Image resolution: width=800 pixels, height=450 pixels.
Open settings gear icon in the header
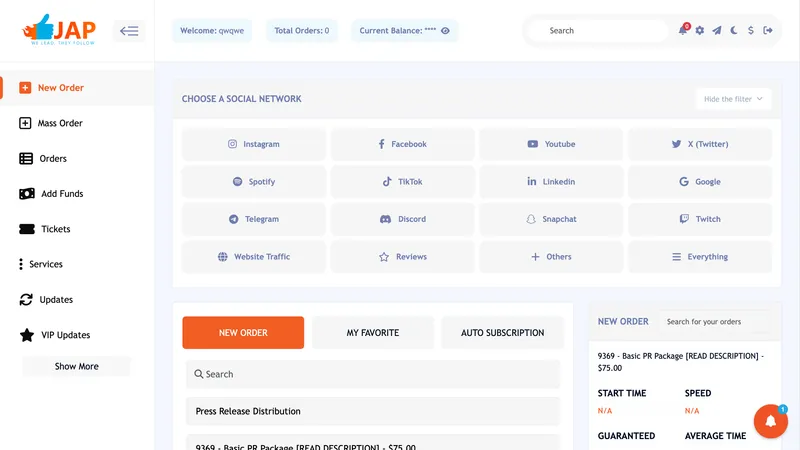point(700,31)
